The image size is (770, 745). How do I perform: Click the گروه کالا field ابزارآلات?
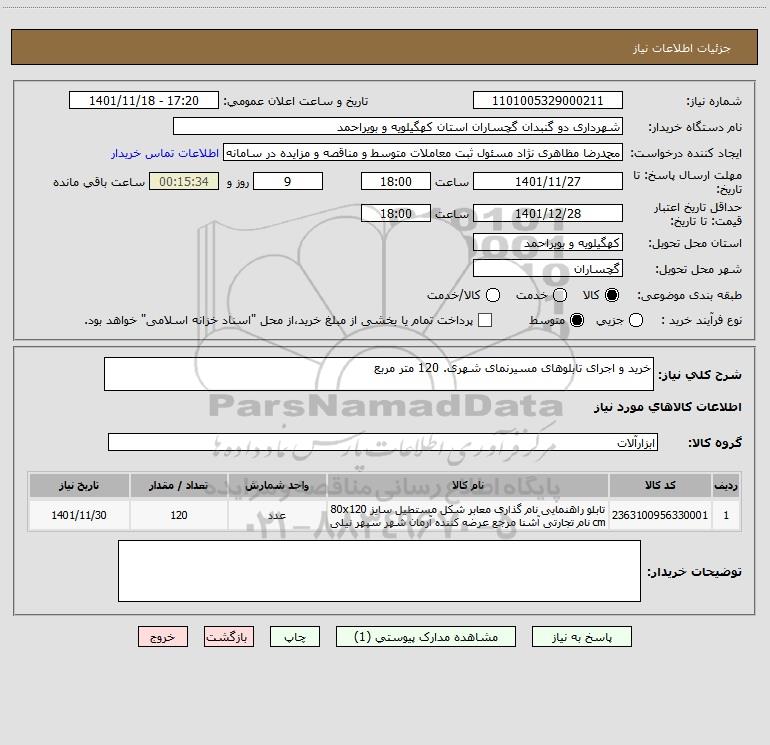point(383,442)
